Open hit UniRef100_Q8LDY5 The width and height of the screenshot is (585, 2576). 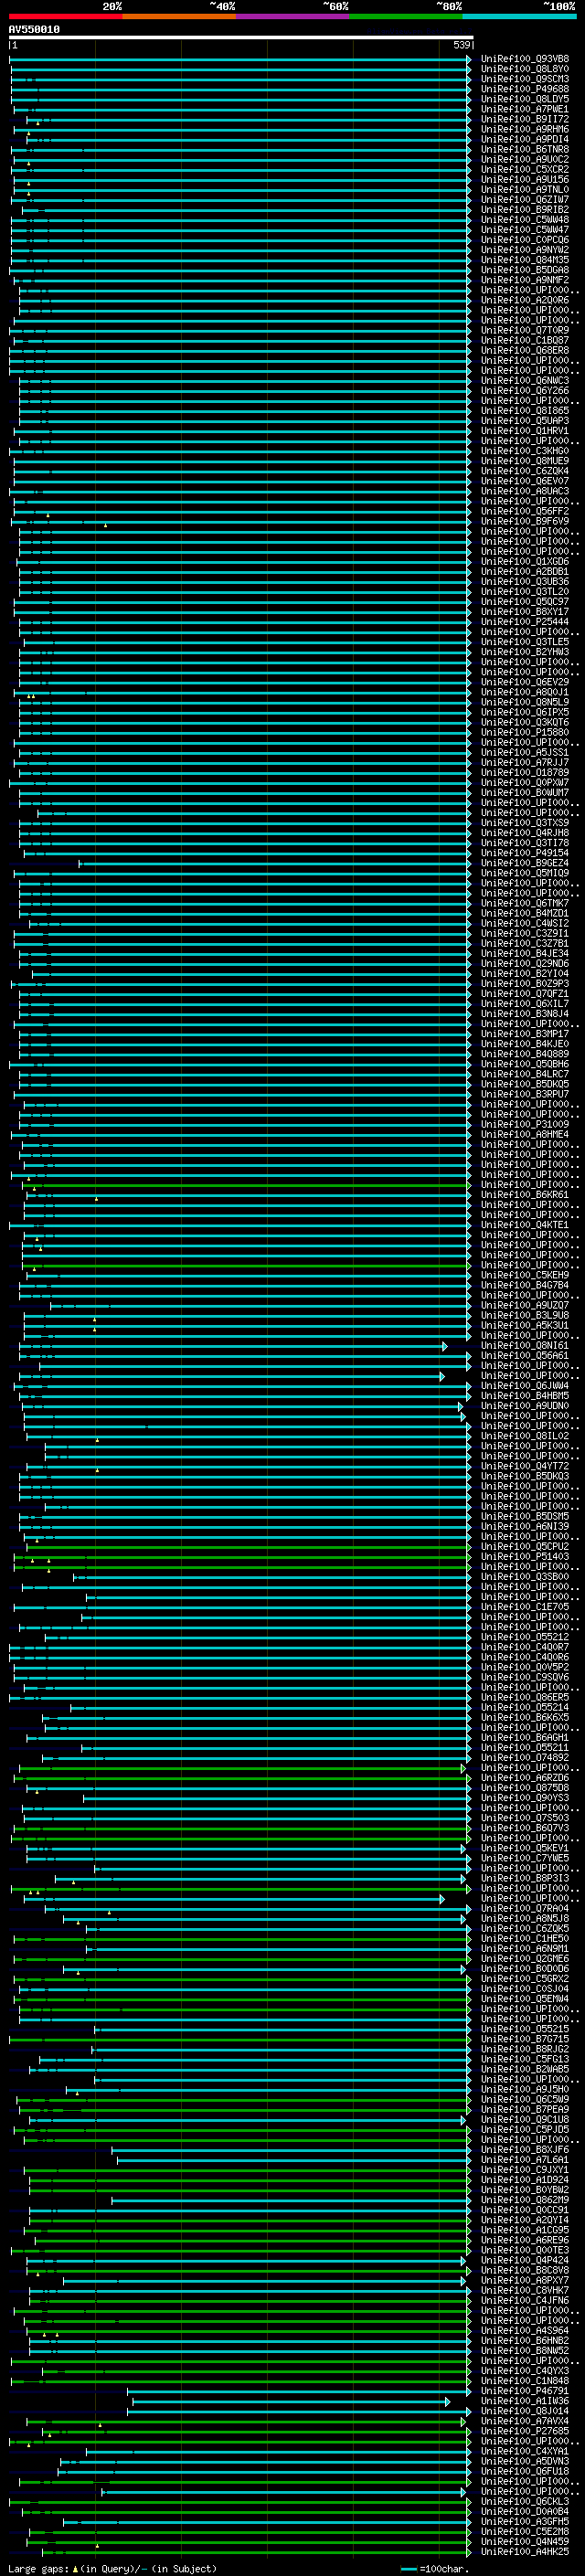click(525, 99)
